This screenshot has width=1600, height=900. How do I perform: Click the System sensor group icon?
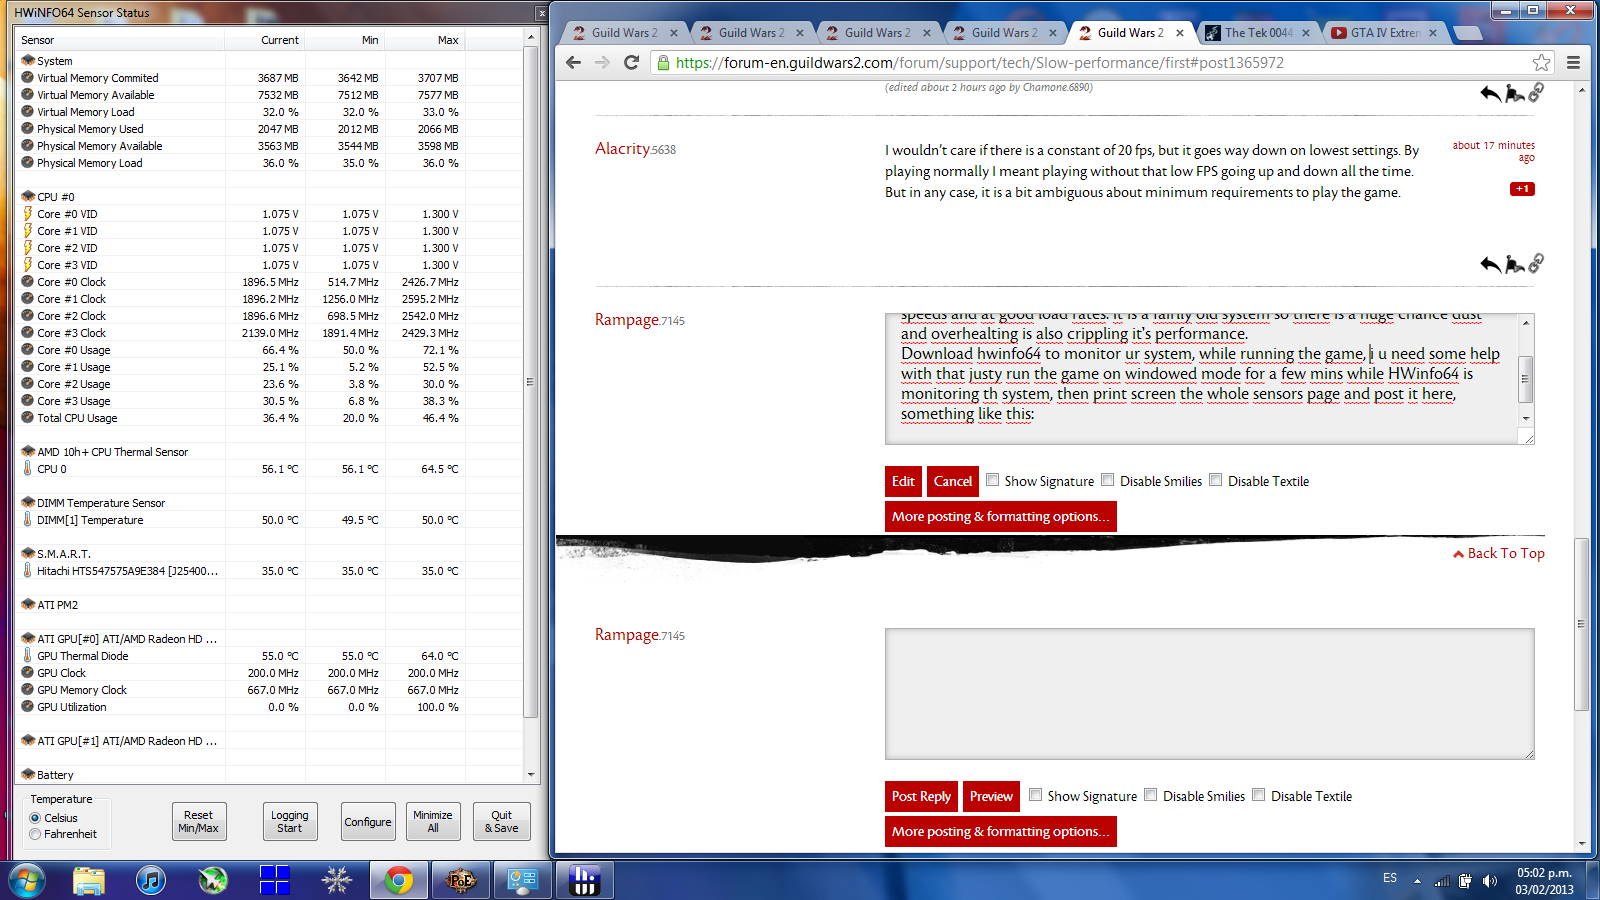(x=28, y=60)
